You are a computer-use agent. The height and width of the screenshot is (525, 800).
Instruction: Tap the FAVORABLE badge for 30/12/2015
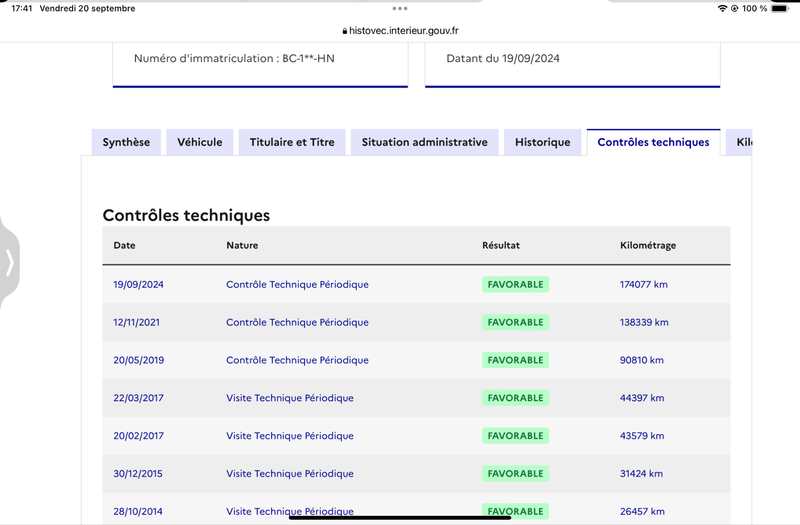pyautogui.click(x=515, y=473)
